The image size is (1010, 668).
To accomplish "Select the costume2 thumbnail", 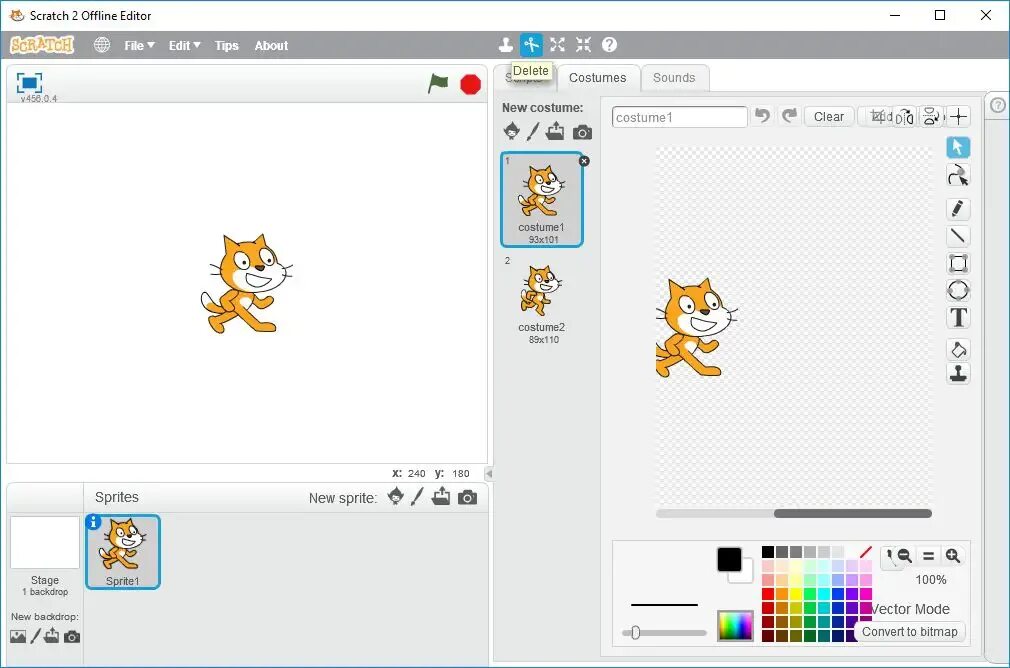I will pos(542,301).
